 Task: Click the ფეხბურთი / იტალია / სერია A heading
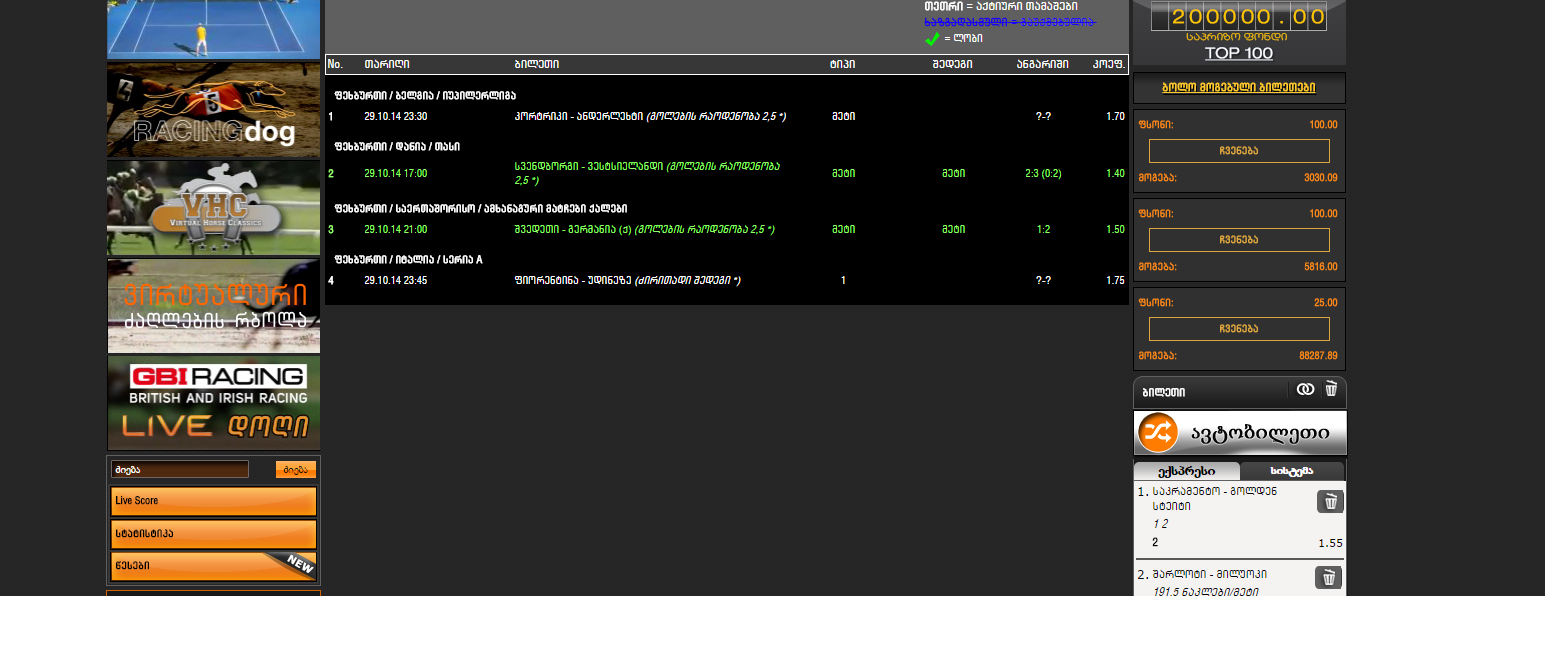[x=408, y=259]
